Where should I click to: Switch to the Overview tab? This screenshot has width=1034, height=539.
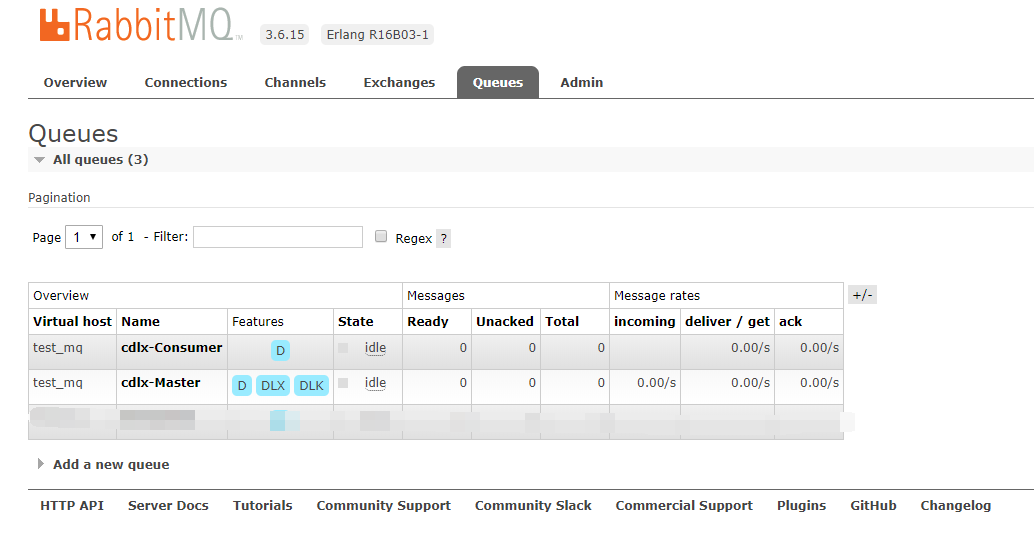tap(75, 82)
